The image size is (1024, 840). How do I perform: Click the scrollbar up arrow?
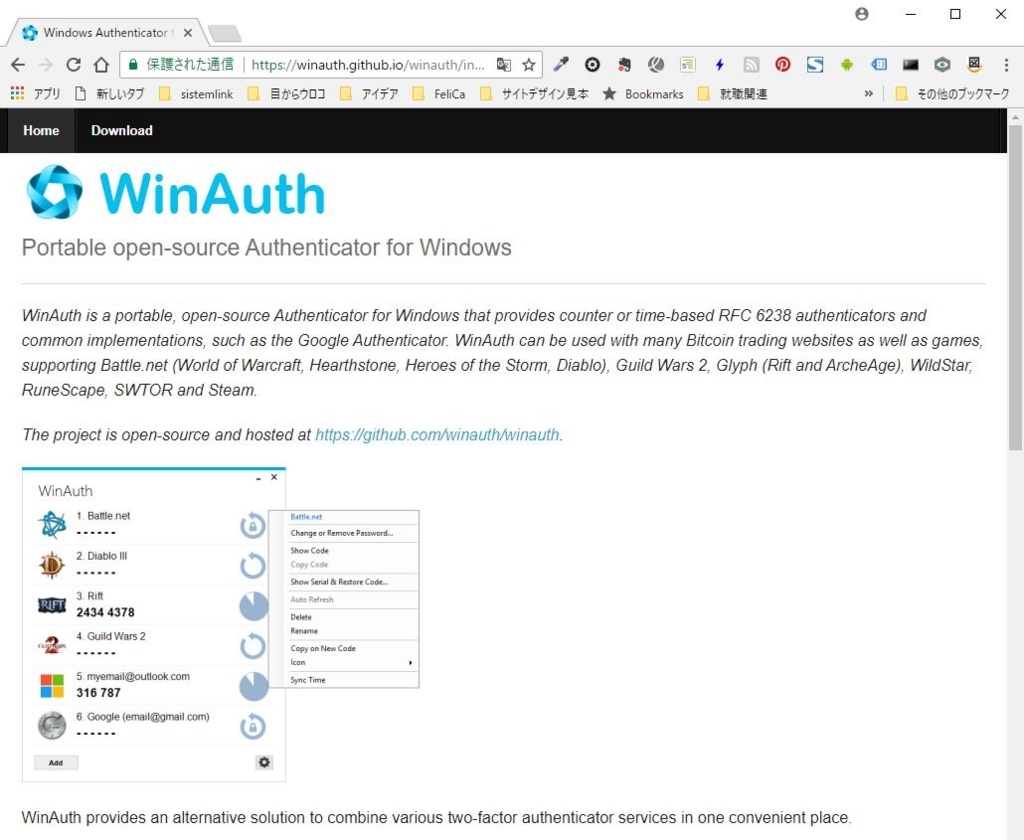(1015, 117)
